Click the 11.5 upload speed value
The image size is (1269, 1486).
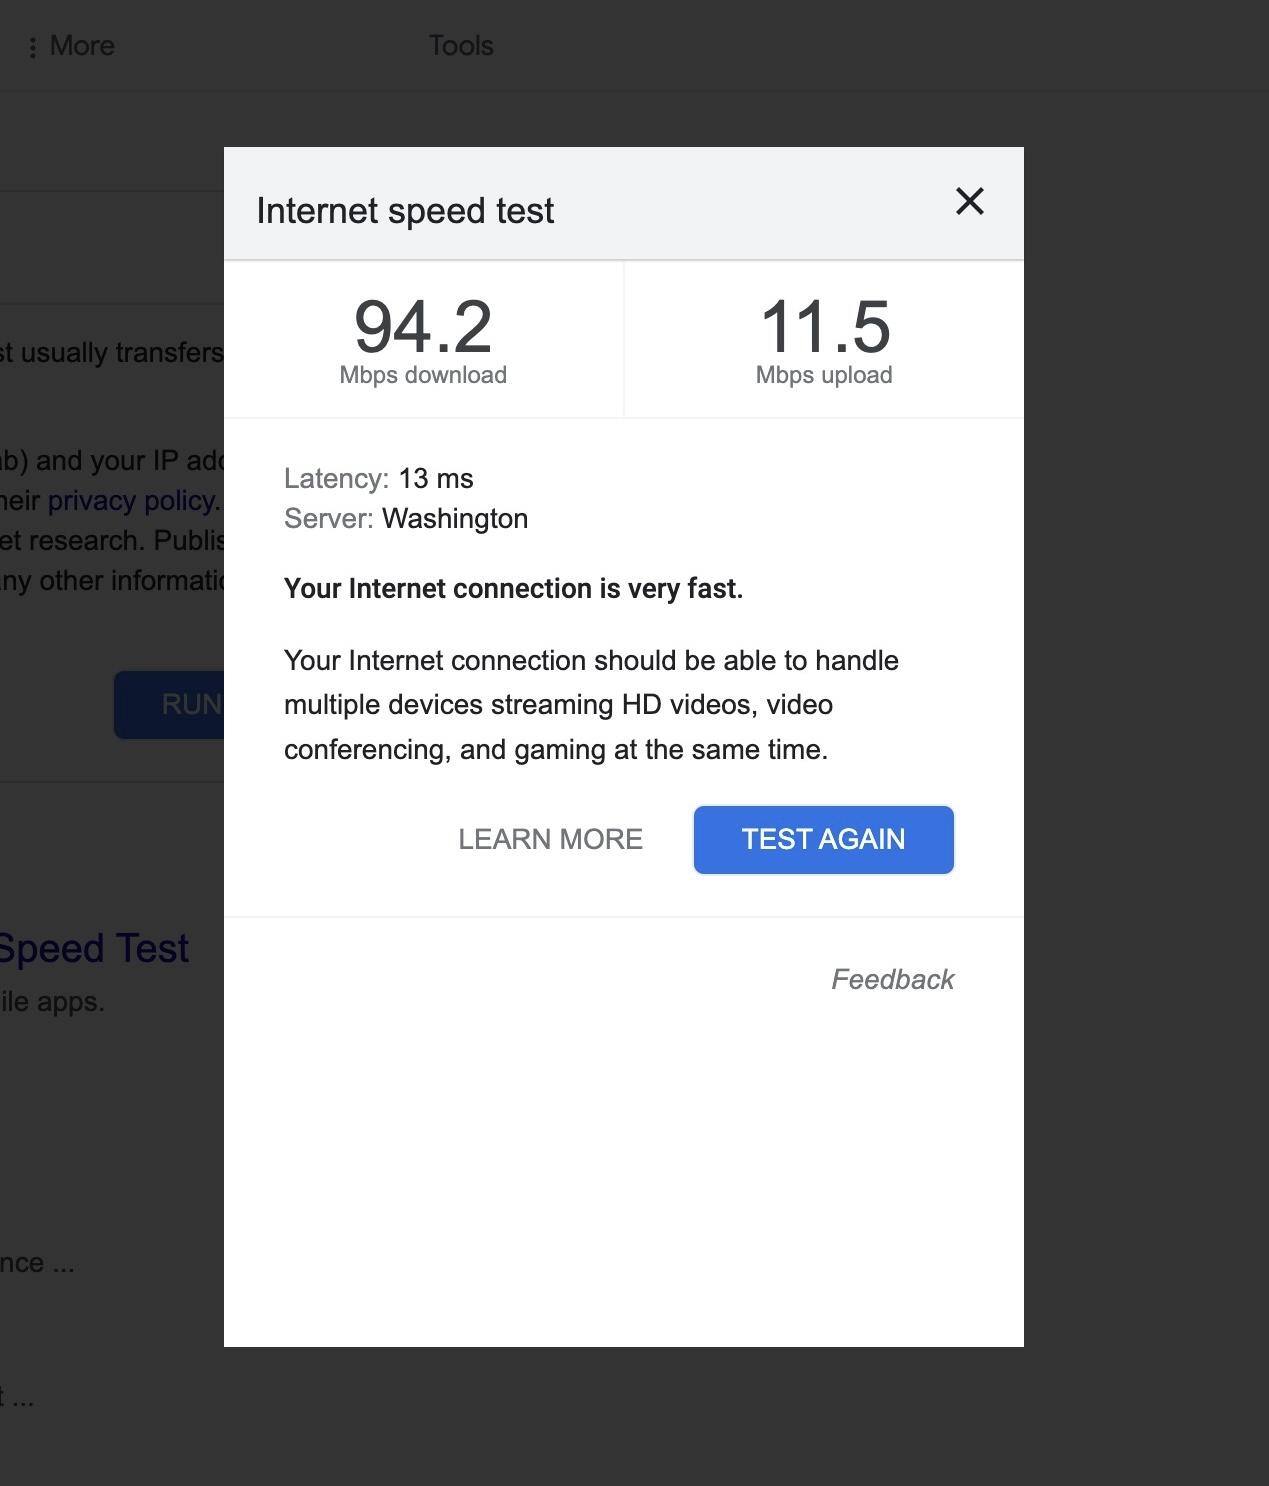click(x=824, y=326)
